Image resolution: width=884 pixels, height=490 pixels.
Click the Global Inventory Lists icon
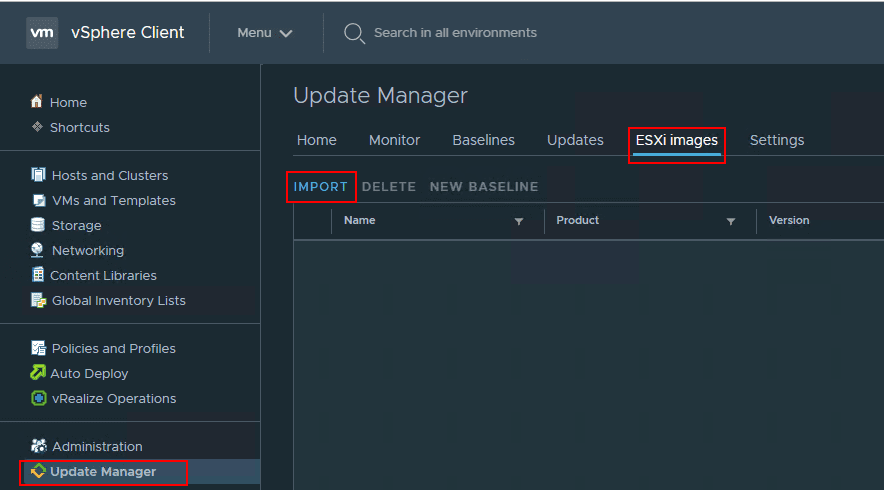(x=38, y=300)
